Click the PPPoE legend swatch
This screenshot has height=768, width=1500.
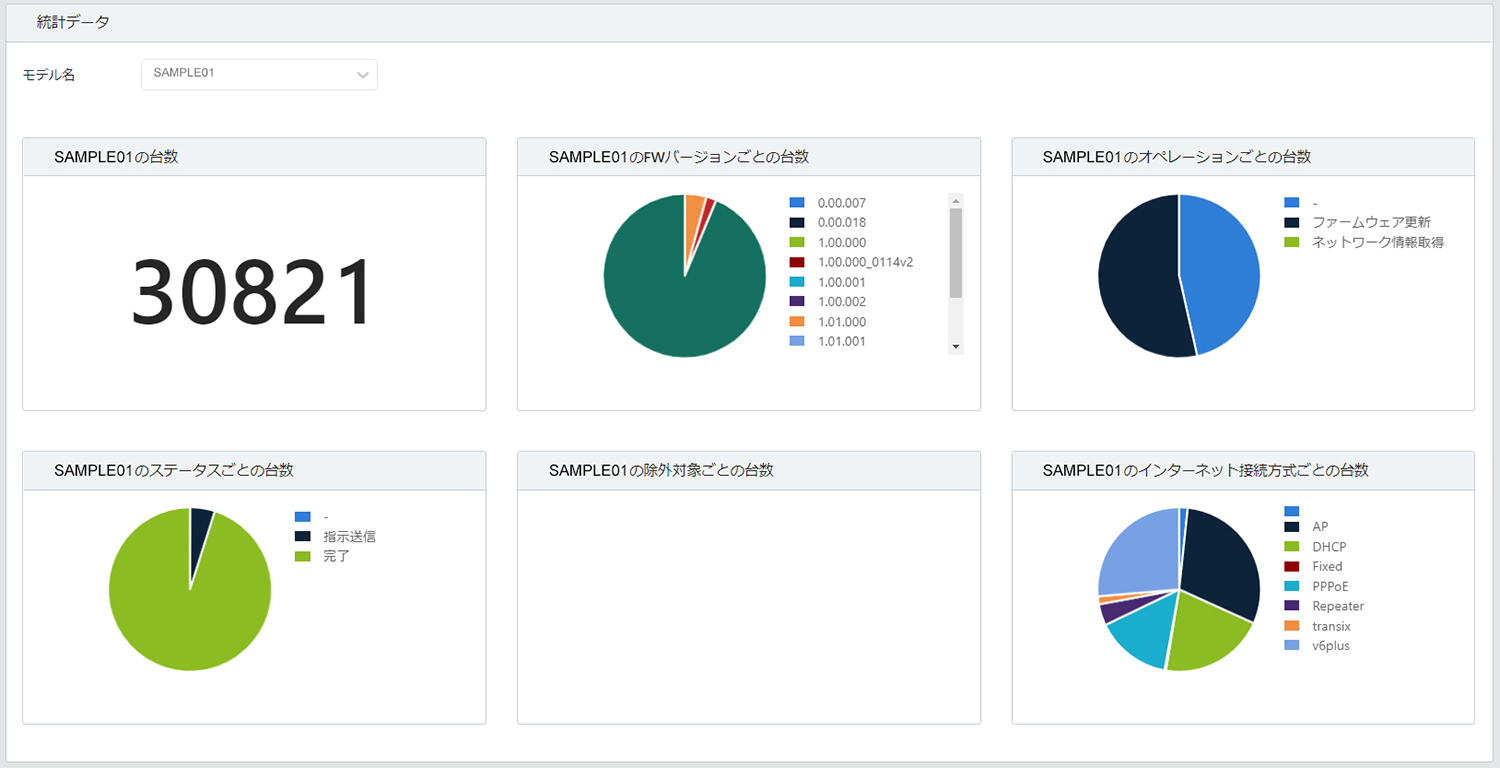1291,586
